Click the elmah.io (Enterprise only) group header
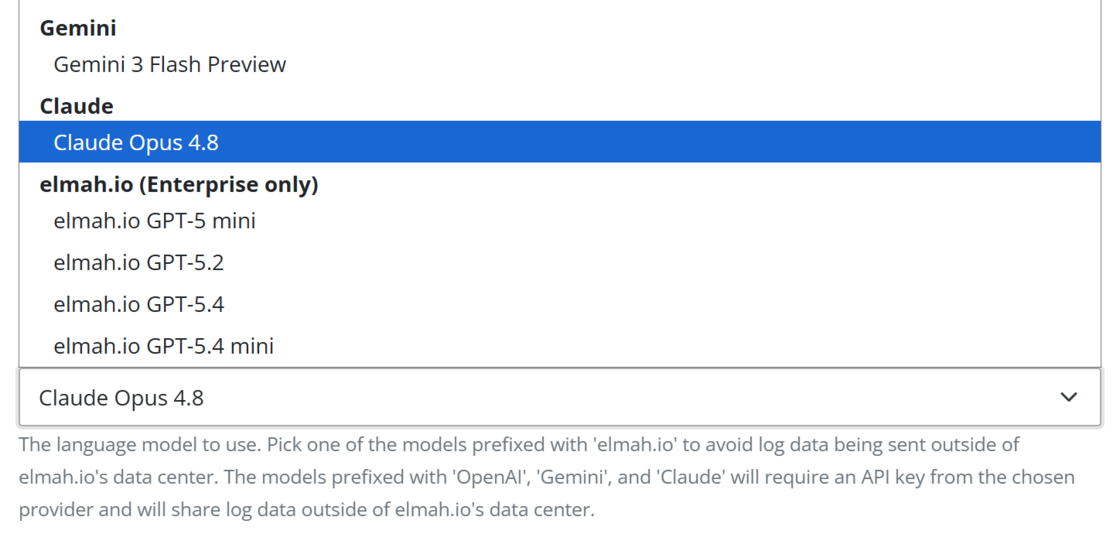Image resolution: width=1120 pixels, height=534 pixels. coord(179,185)
